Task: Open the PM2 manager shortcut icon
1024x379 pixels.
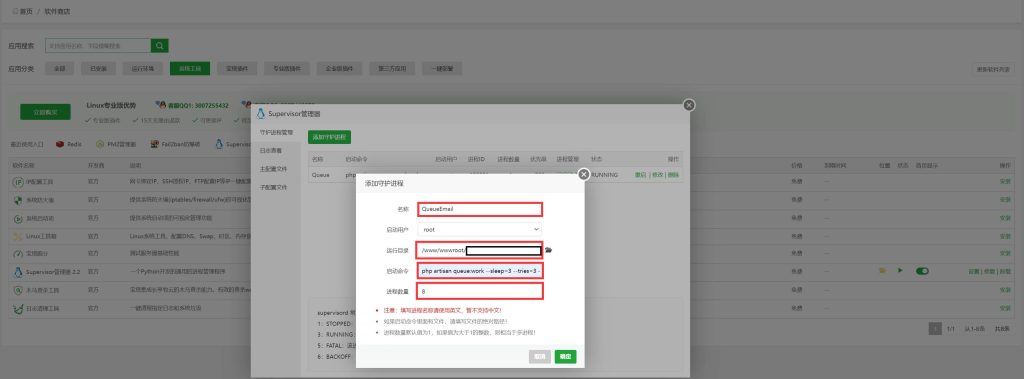Action: point(100,144)
